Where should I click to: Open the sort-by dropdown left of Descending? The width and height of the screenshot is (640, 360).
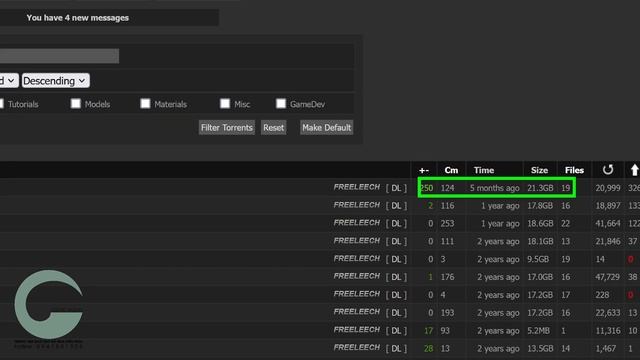click(x=9, y=81)
